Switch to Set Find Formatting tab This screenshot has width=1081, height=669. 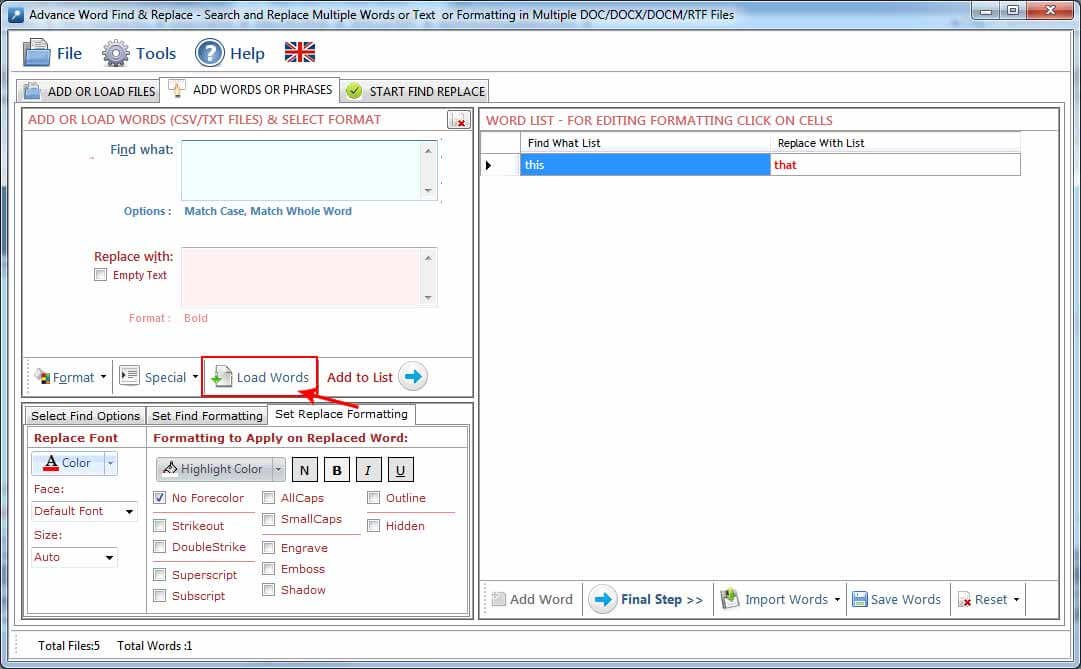pyautogui.click(x=207, y=416)
